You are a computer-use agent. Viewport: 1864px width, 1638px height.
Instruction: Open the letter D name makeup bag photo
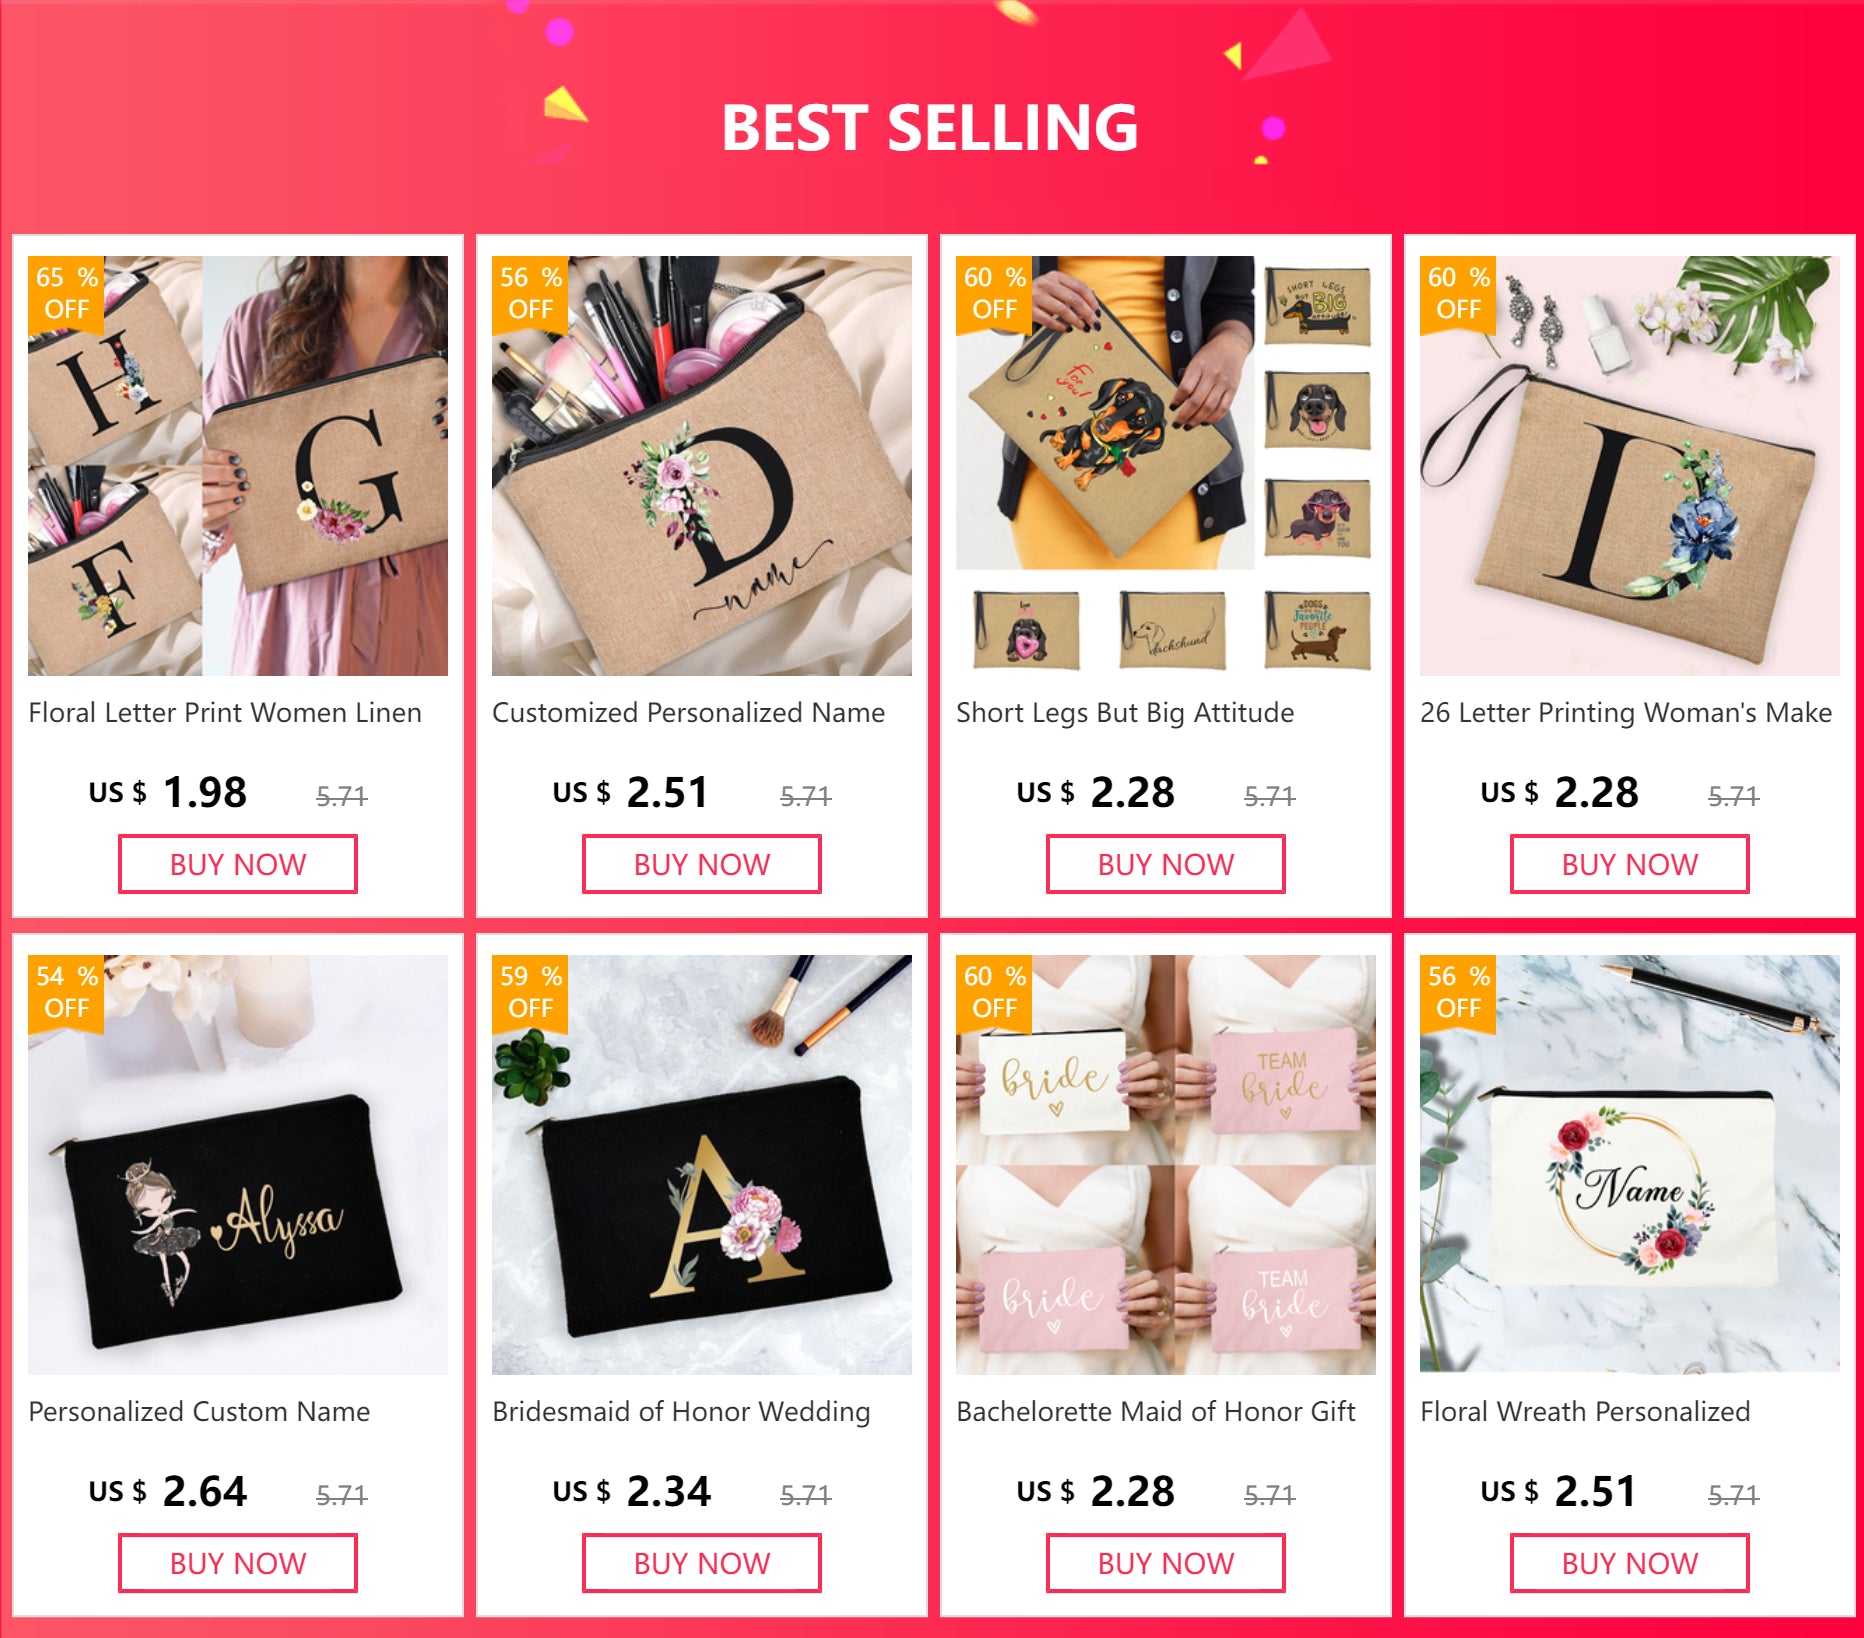pos(702,466)
